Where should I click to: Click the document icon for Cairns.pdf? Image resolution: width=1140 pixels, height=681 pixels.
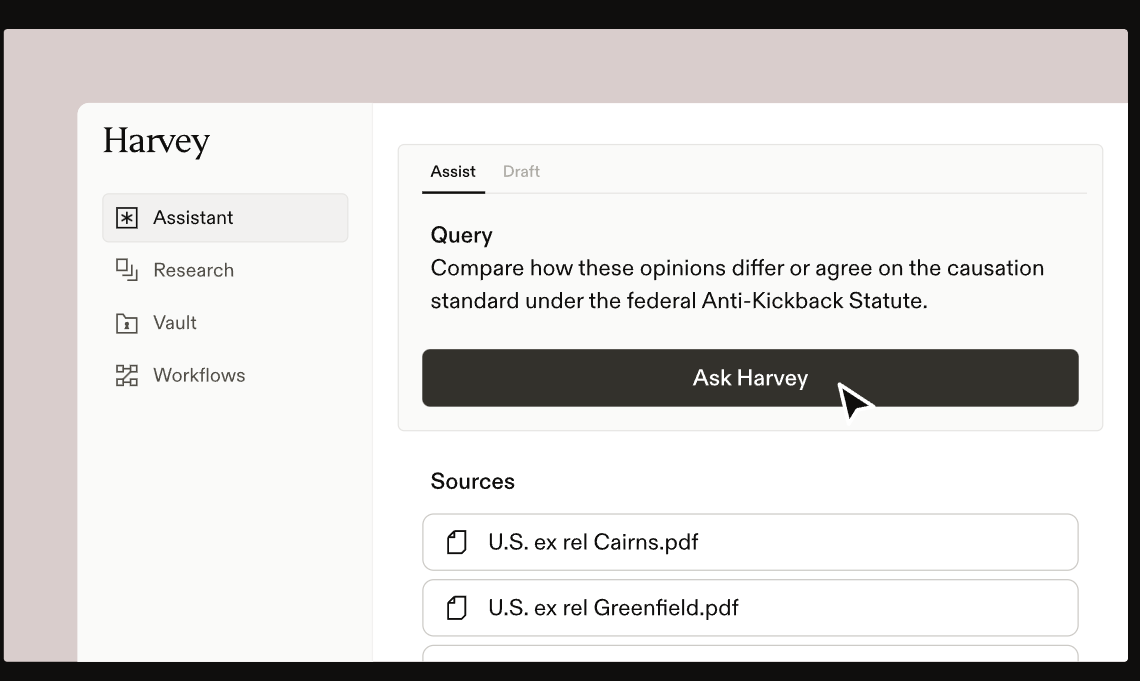pyautogui.click(x=457, y=542)
